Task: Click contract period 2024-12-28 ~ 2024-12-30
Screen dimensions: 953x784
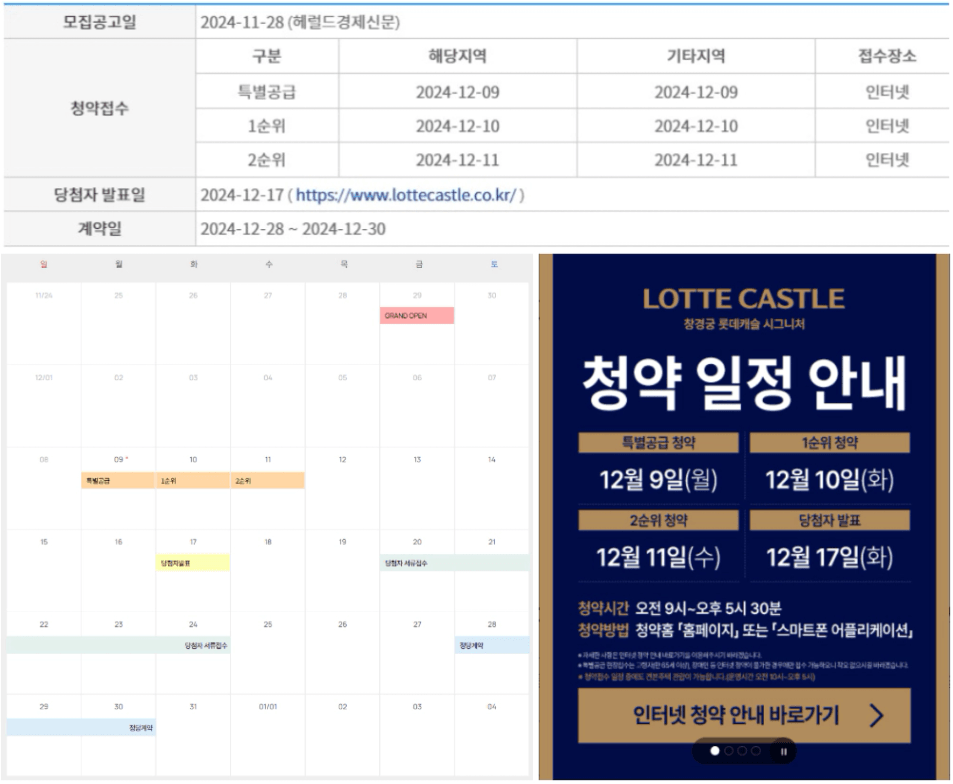Action: click(293, 229)
